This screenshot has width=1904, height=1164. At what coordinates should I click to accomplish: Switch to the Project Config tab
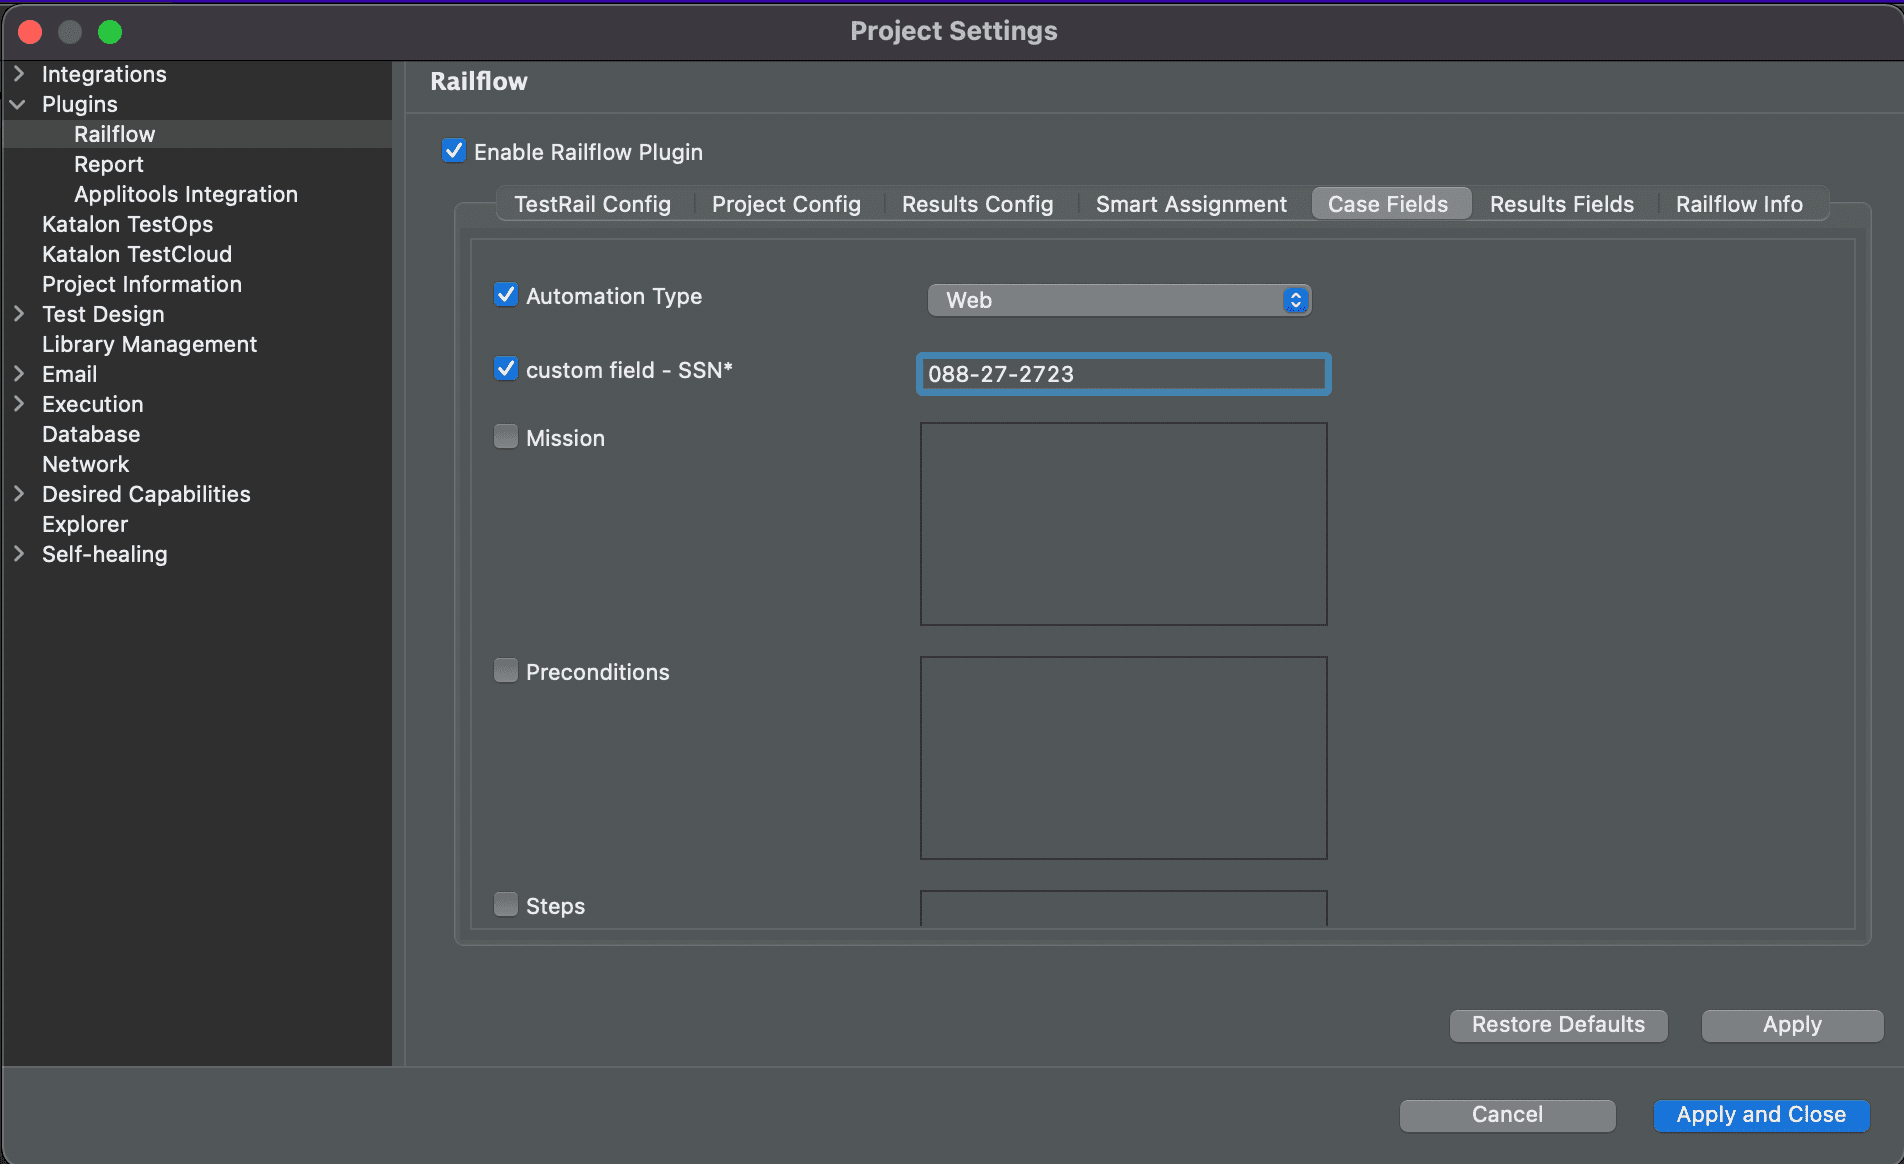pos(786,204)
